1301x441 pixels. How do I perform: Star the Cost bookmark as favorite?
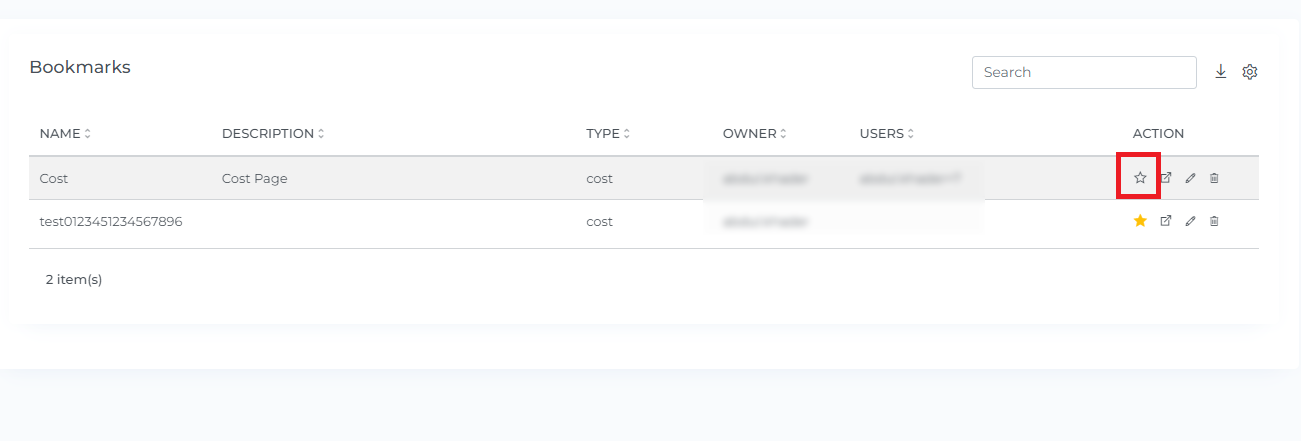pos(1140,178)
